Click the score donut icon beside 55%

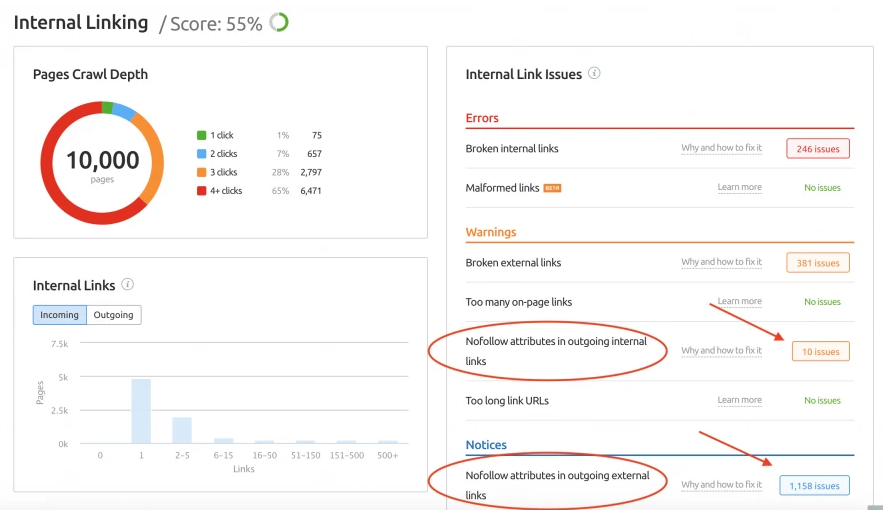point(279,22)
